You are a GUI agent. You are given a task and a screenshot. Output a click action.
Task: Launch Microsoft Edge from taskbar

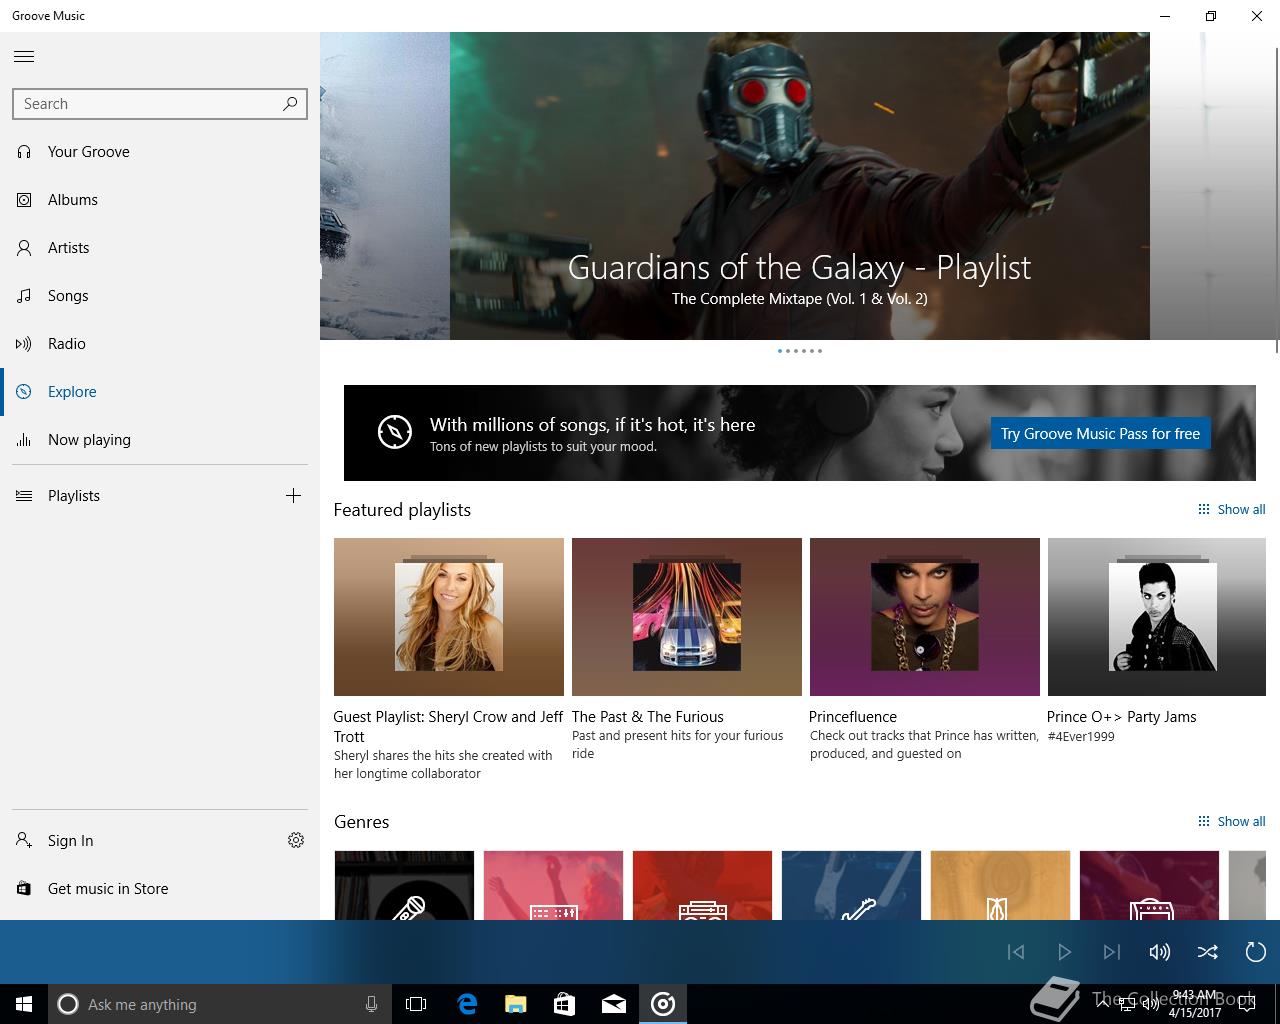pyautogui.click(x=466, y=1004)
